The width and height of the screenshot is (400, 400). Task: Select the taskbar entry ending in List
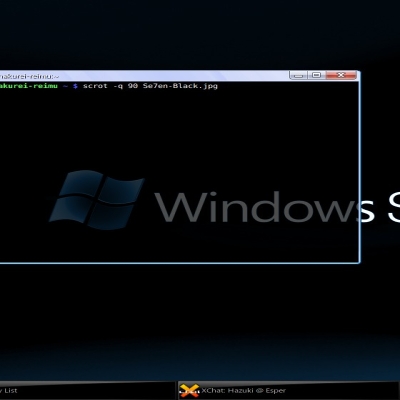(87, 391)
